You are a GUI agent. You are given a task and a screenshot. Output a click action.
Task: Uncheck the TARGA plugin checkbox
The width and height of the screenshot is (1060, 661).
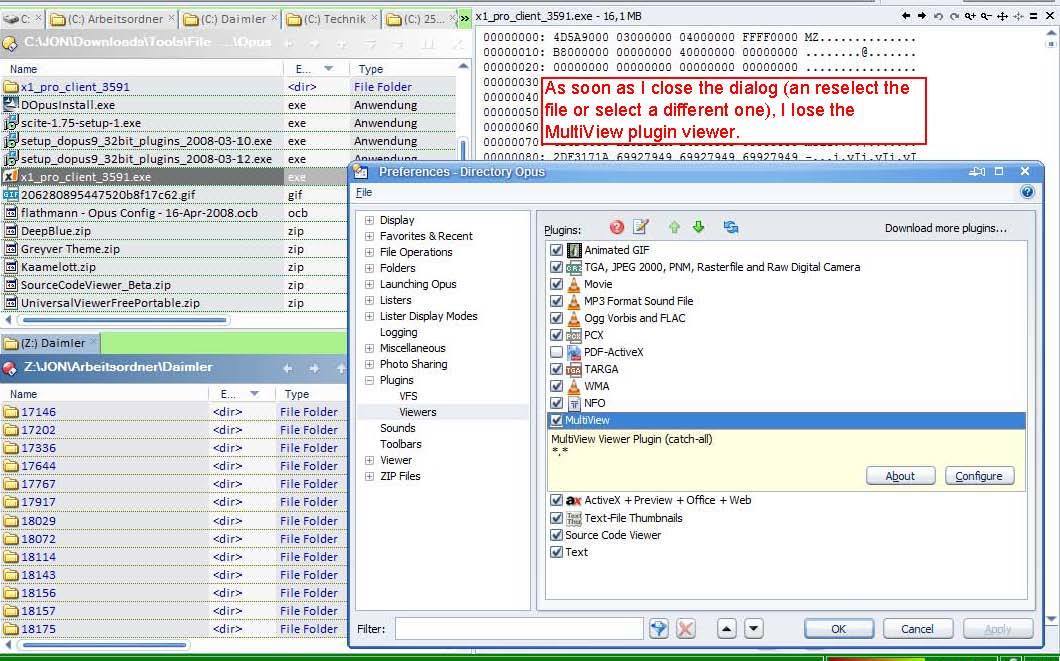[x=556, y=369]
